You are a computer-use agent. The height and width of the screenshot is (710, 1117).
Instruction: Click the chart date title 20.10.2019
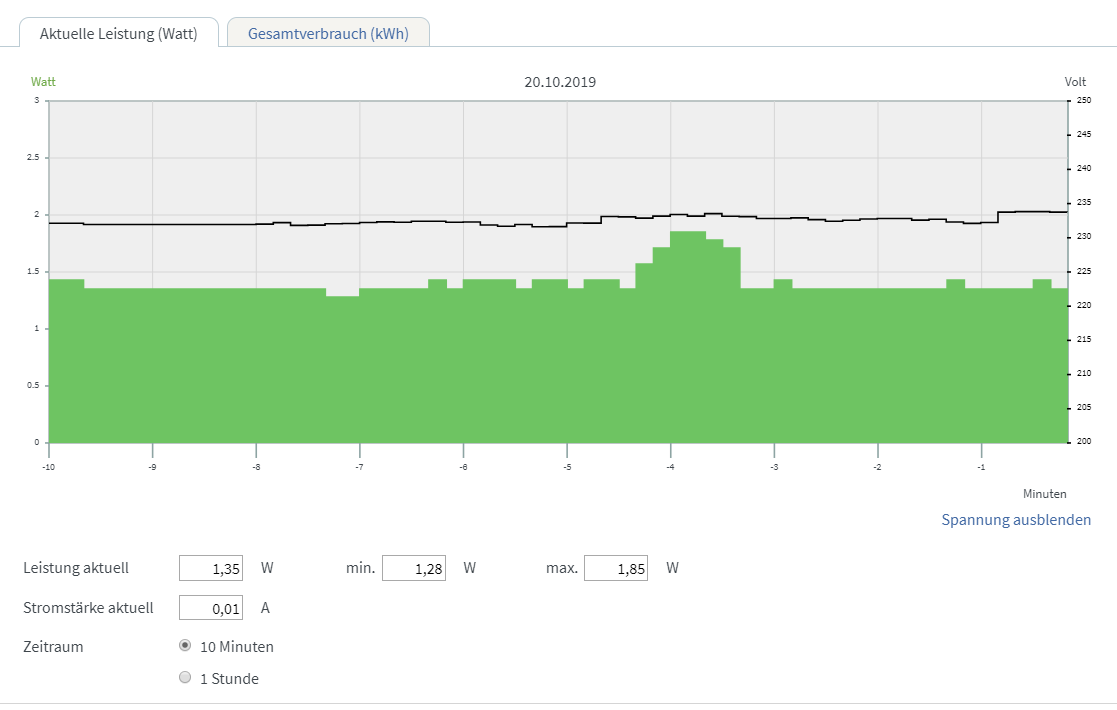click(560, 82)
